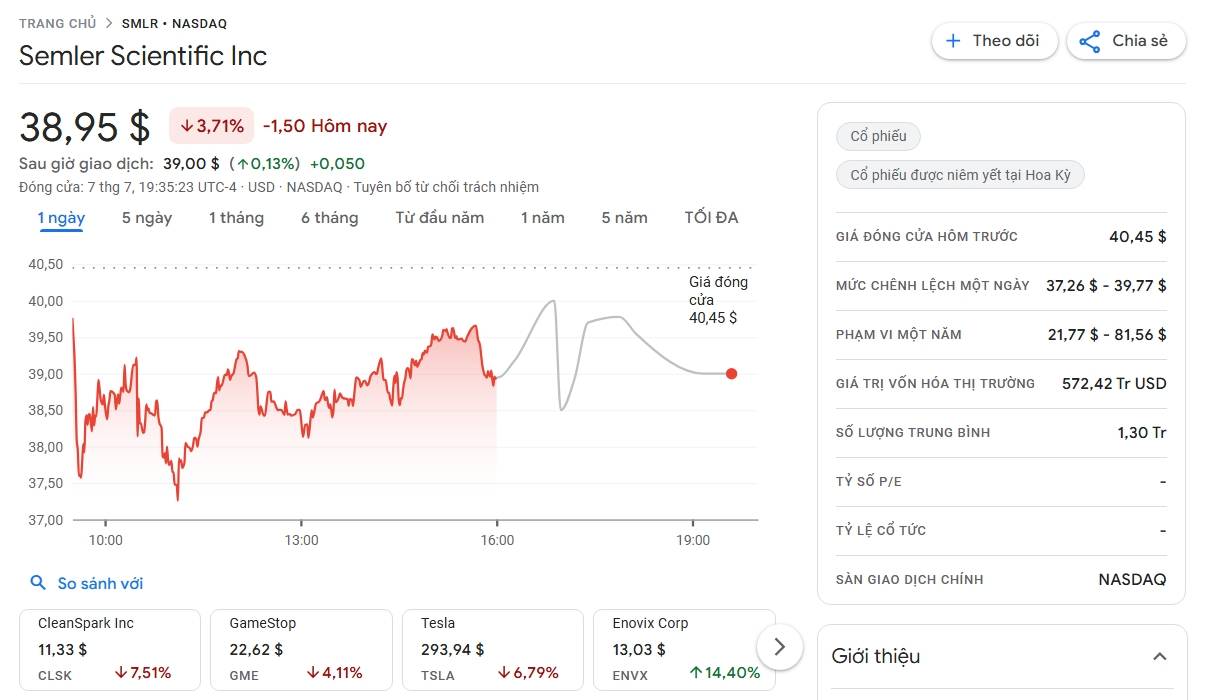Click the share icon beside Chia sẻ
This screenshot has width=1215, height=700.
tap(1090, 41)
